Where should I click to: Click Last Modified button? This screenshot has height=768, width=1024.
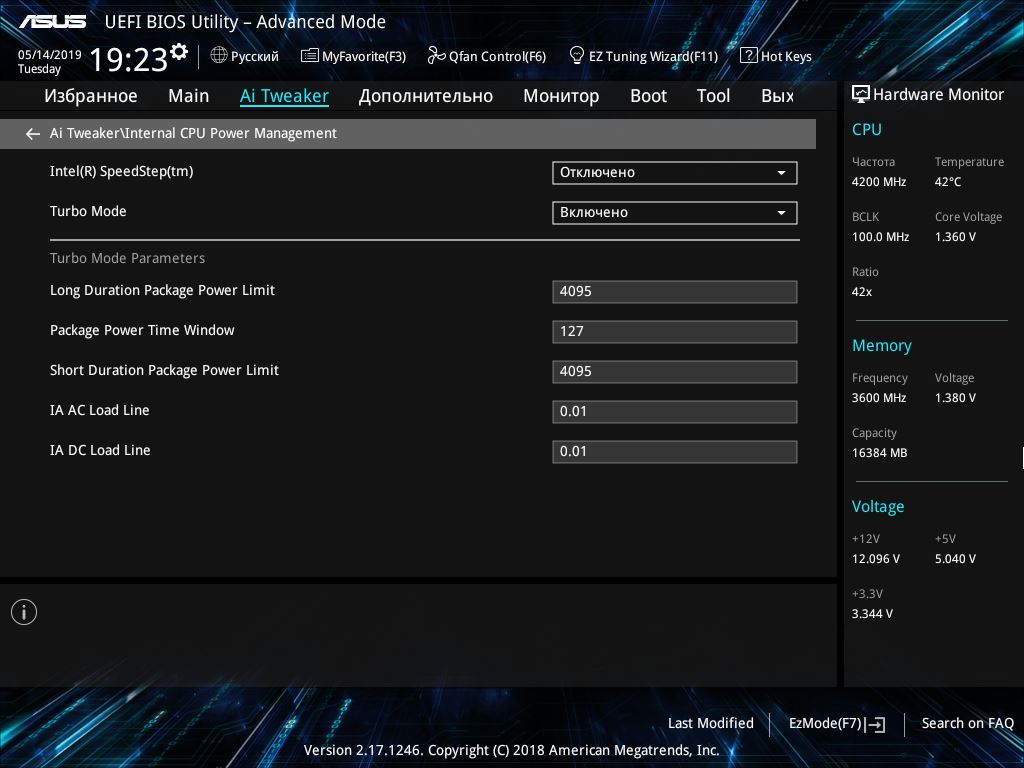pyautogui.click(x=711, y=723)
